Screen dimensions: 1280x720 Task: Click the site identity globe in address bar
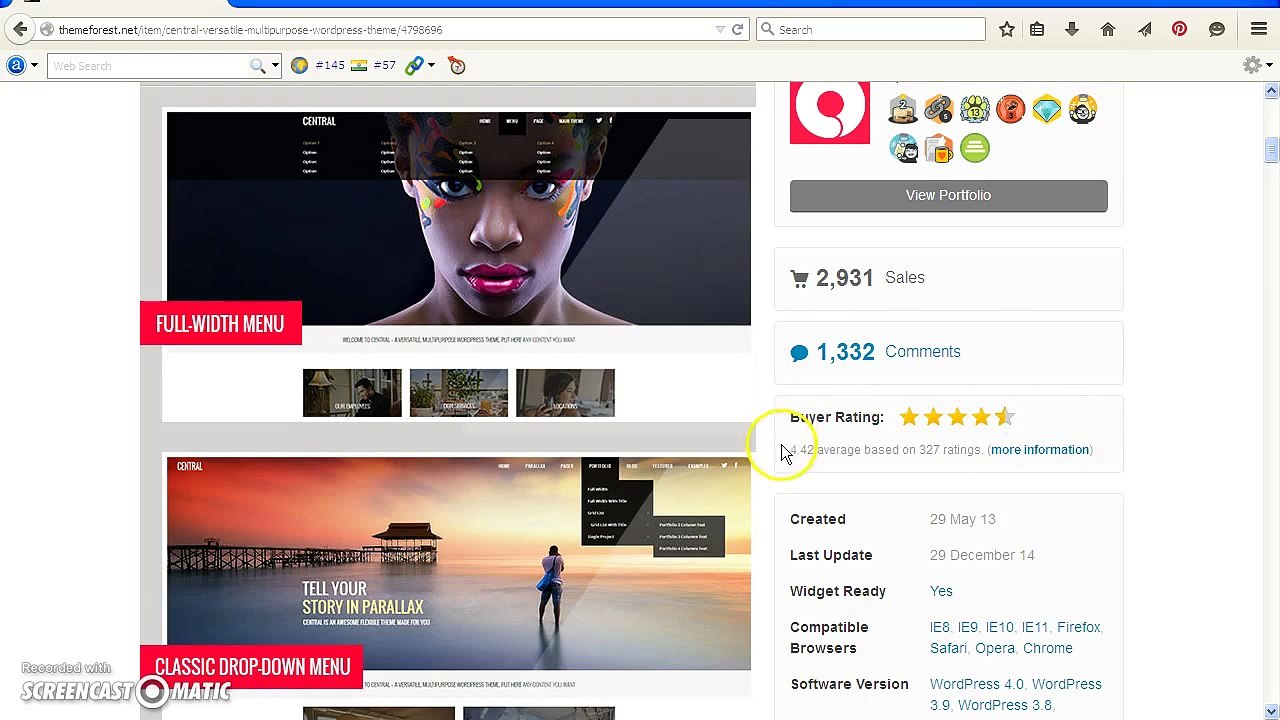click(47, 30)
